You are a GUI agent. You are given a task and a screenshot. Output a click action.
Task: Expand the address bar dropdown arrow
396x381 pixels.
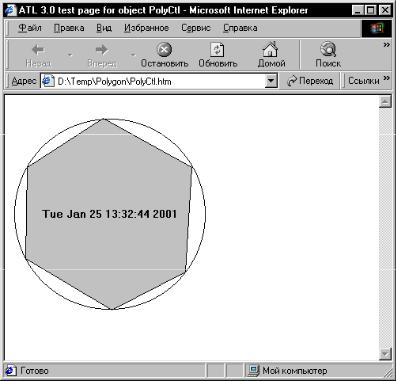click(x=271, y=81)
